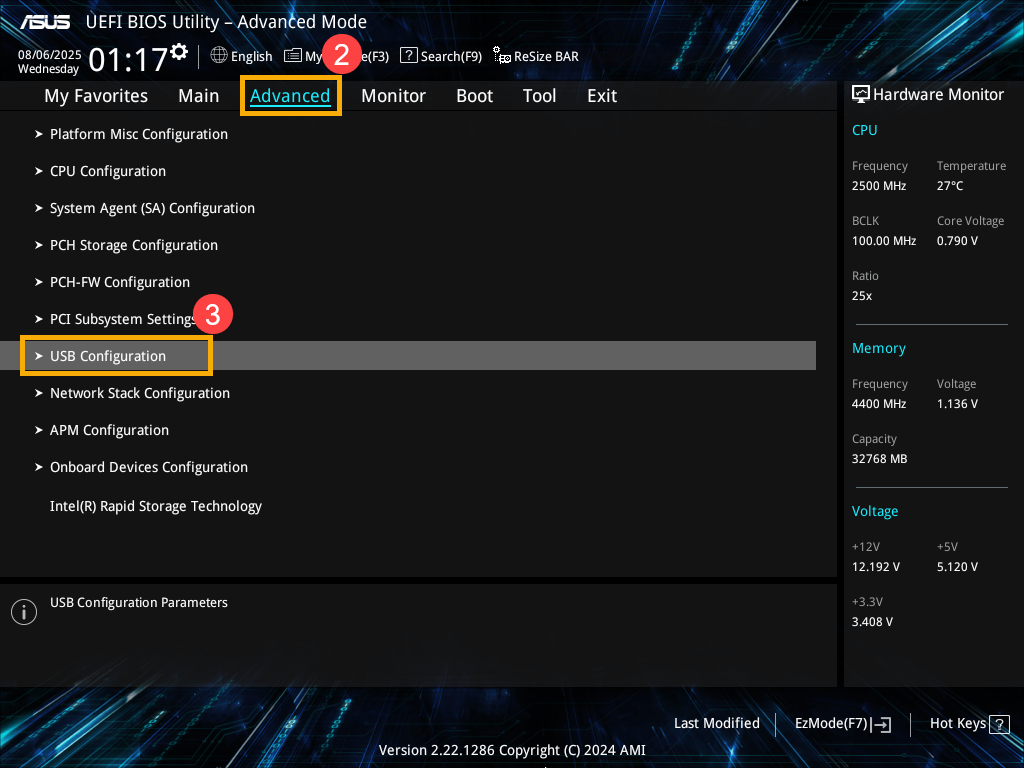This screenshot has width=1024, height=768.
Task: Open USB Configuration entry
Action: point(408,356)
